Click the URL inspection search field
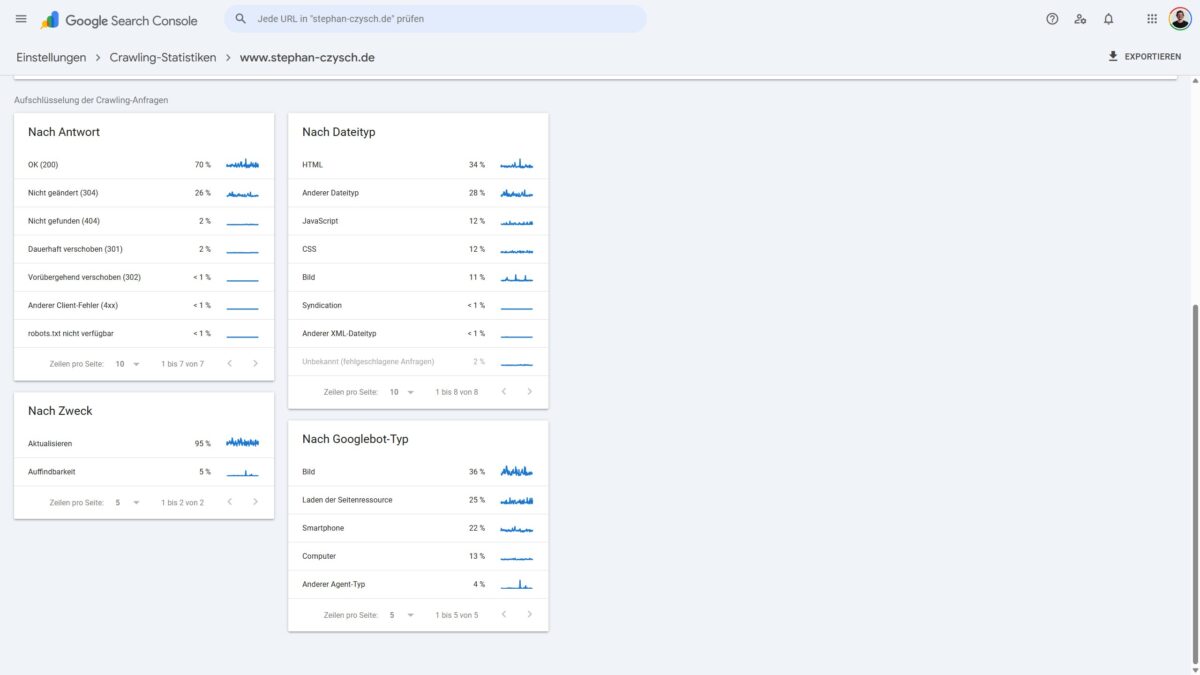1200x675 pixels. click(x=440, y=19)
